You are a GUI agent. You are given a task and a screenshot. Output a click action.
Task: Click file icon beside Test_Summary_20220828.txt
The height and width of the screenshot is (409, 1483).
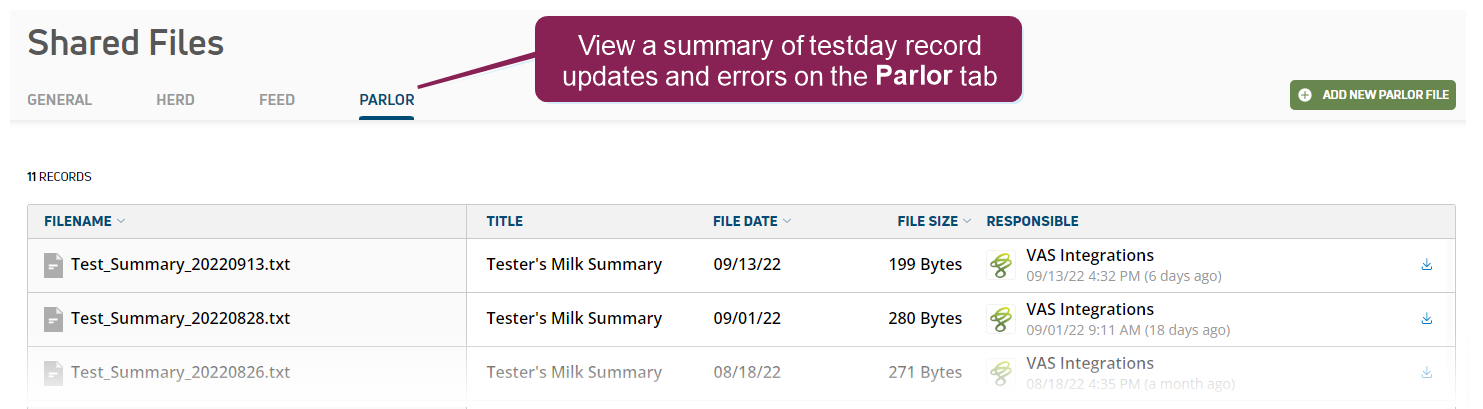[x=54, y=319]
